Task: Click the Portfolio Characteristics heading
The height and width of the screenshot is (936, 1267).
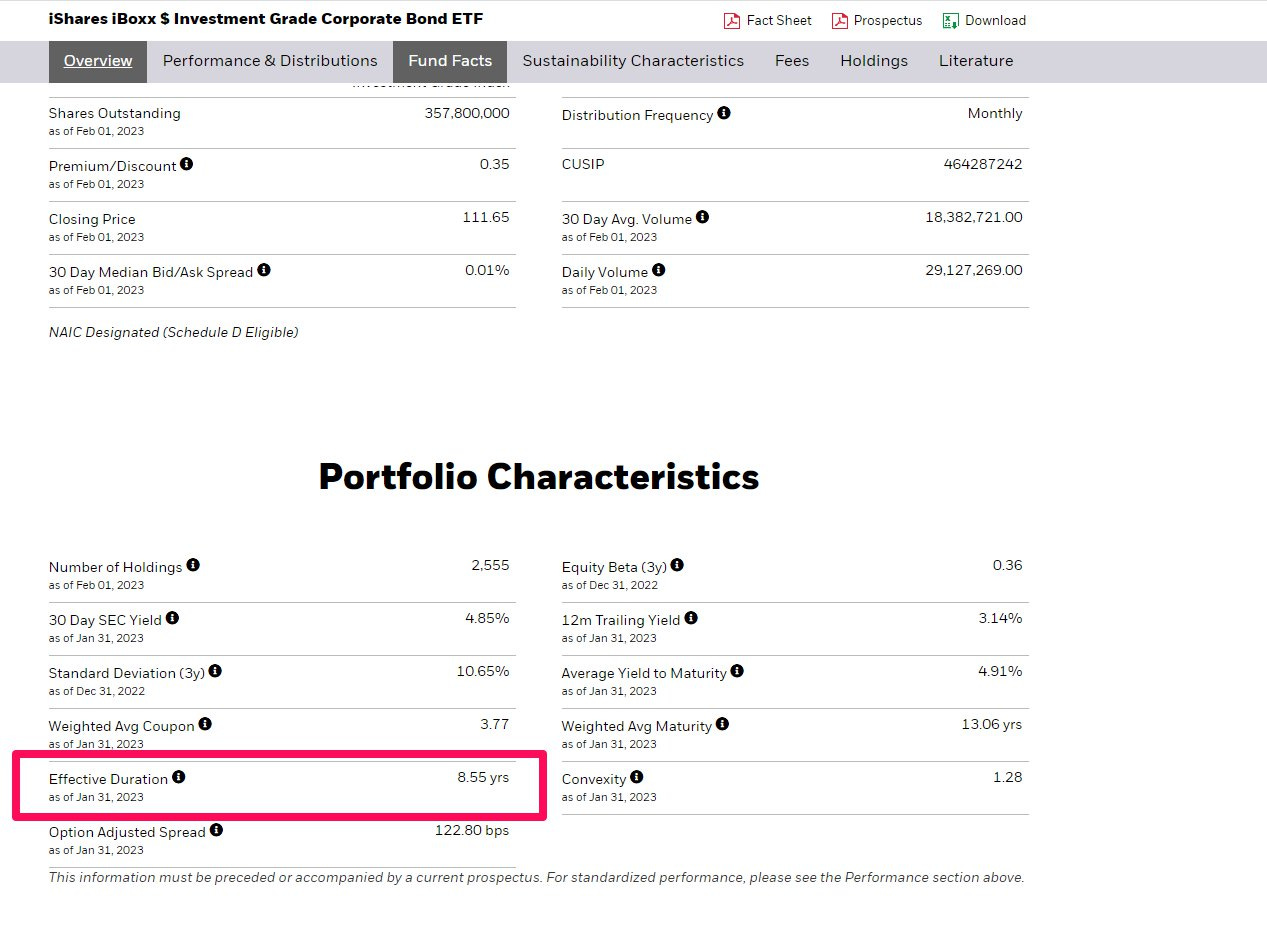Action: click(x=539, y=477)
